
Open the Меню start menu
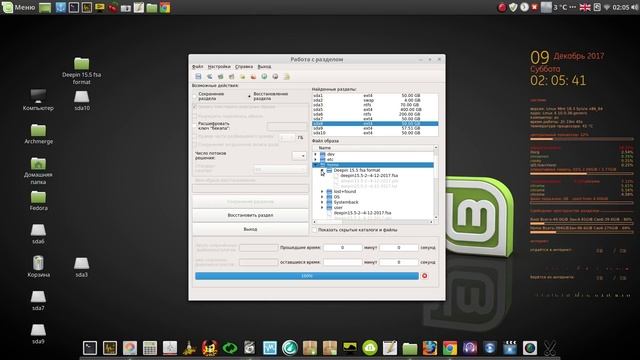pyautogui.click(x=19, y=7)
